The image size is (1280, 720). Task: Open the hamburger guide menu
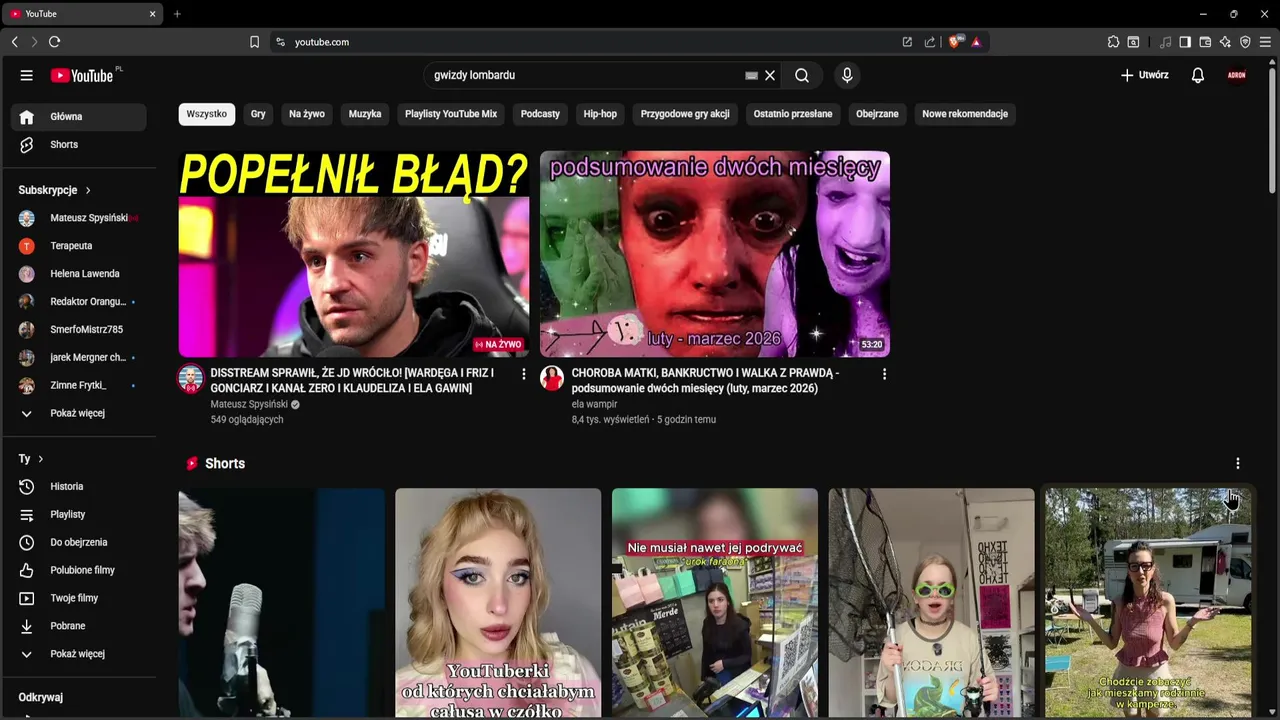point(27,75)
